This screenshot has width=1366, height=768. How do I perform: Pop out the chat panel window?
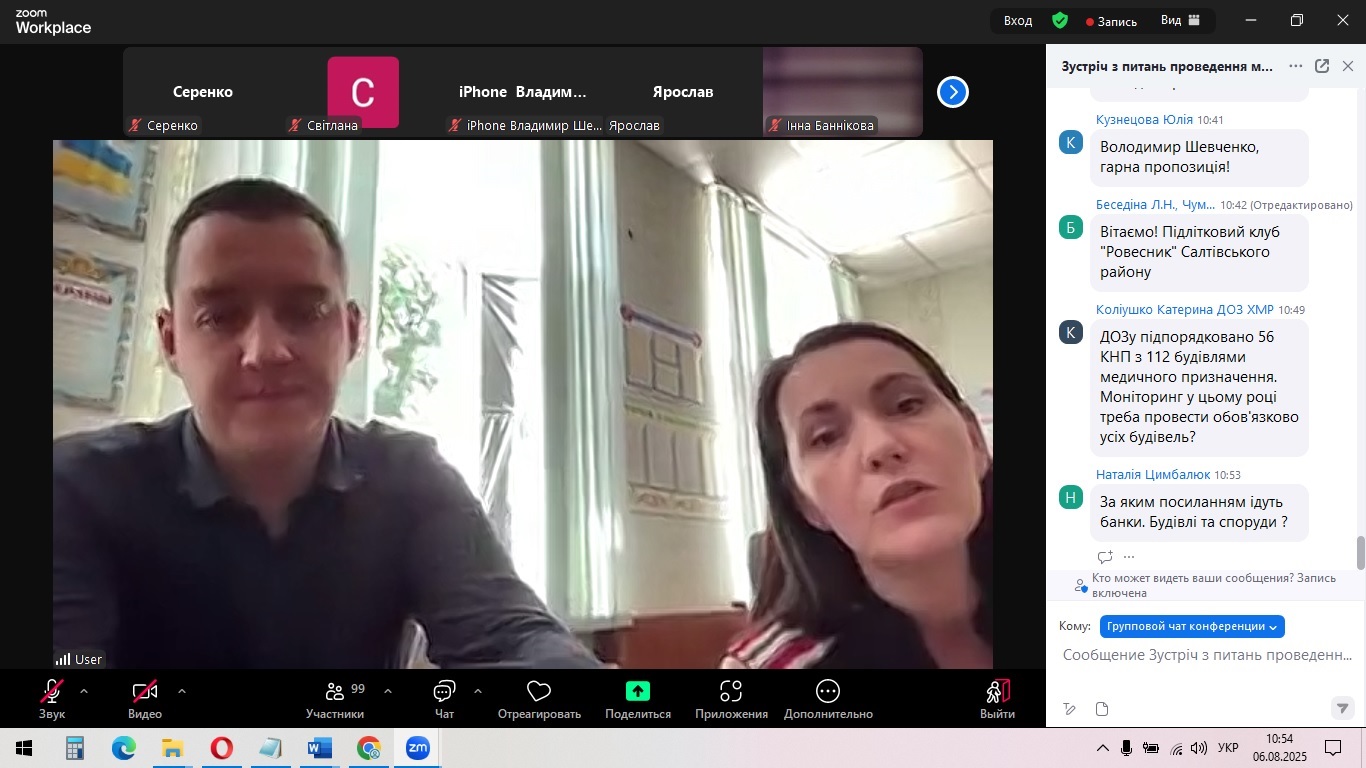[x=1321, y=66]
